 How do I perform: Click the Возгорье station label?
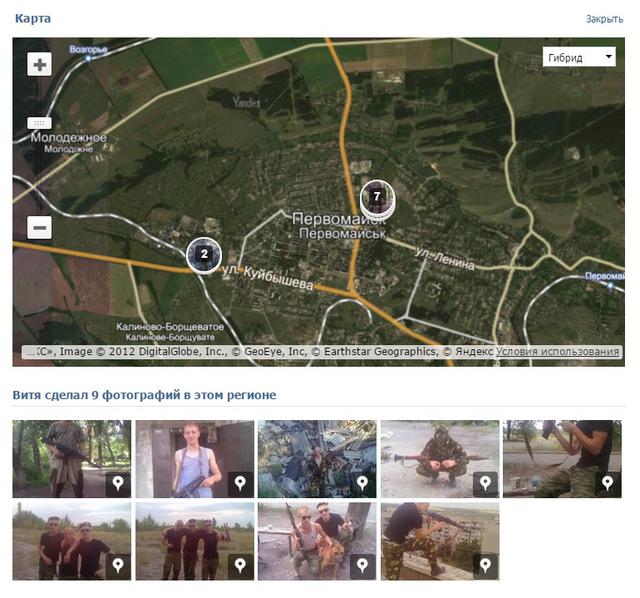(88, 49)
